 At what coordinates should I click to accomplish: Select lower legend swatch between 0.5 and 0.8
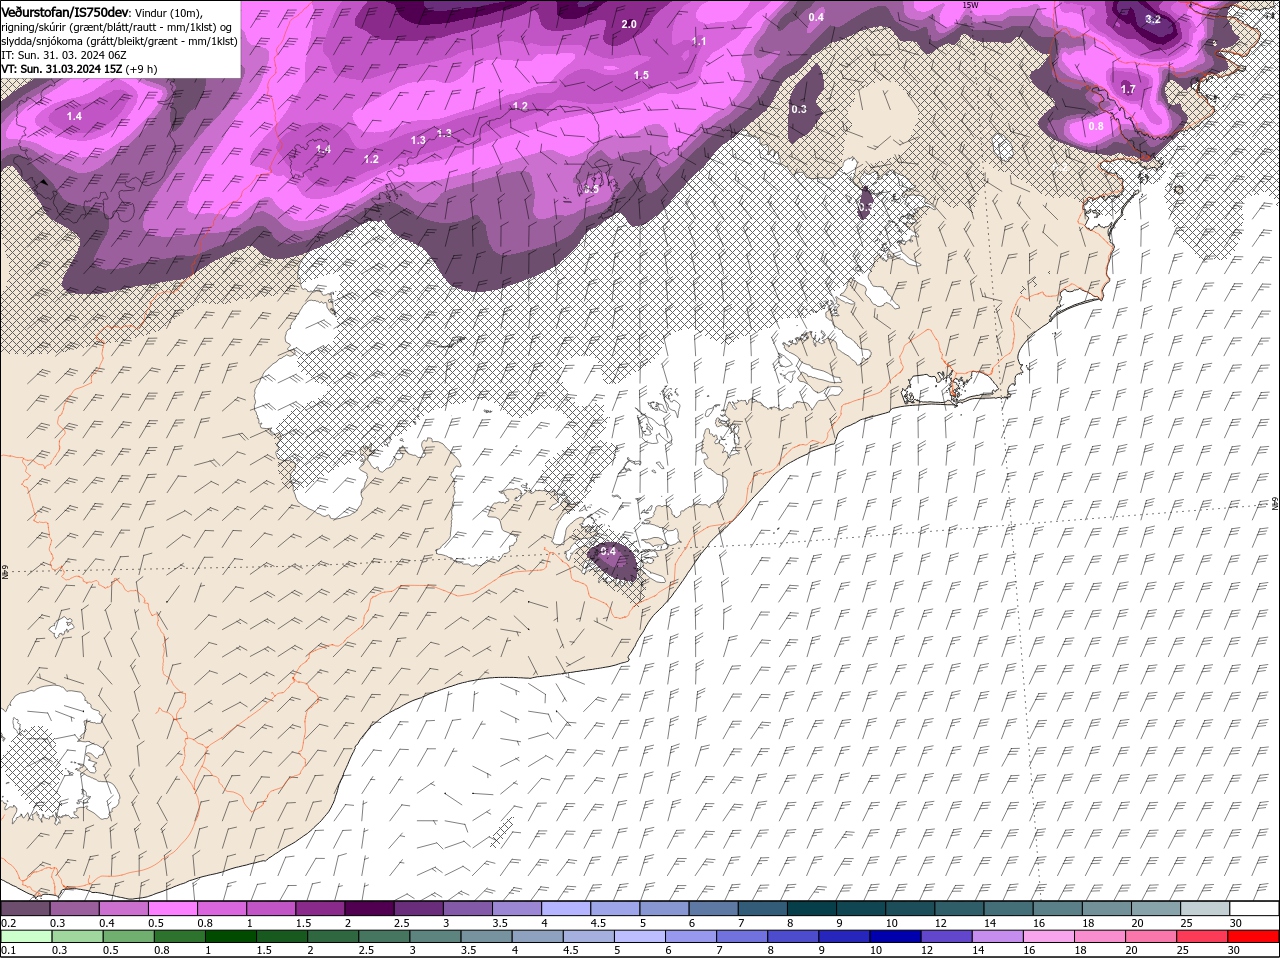pyautogui.click(x=128, y=937)
